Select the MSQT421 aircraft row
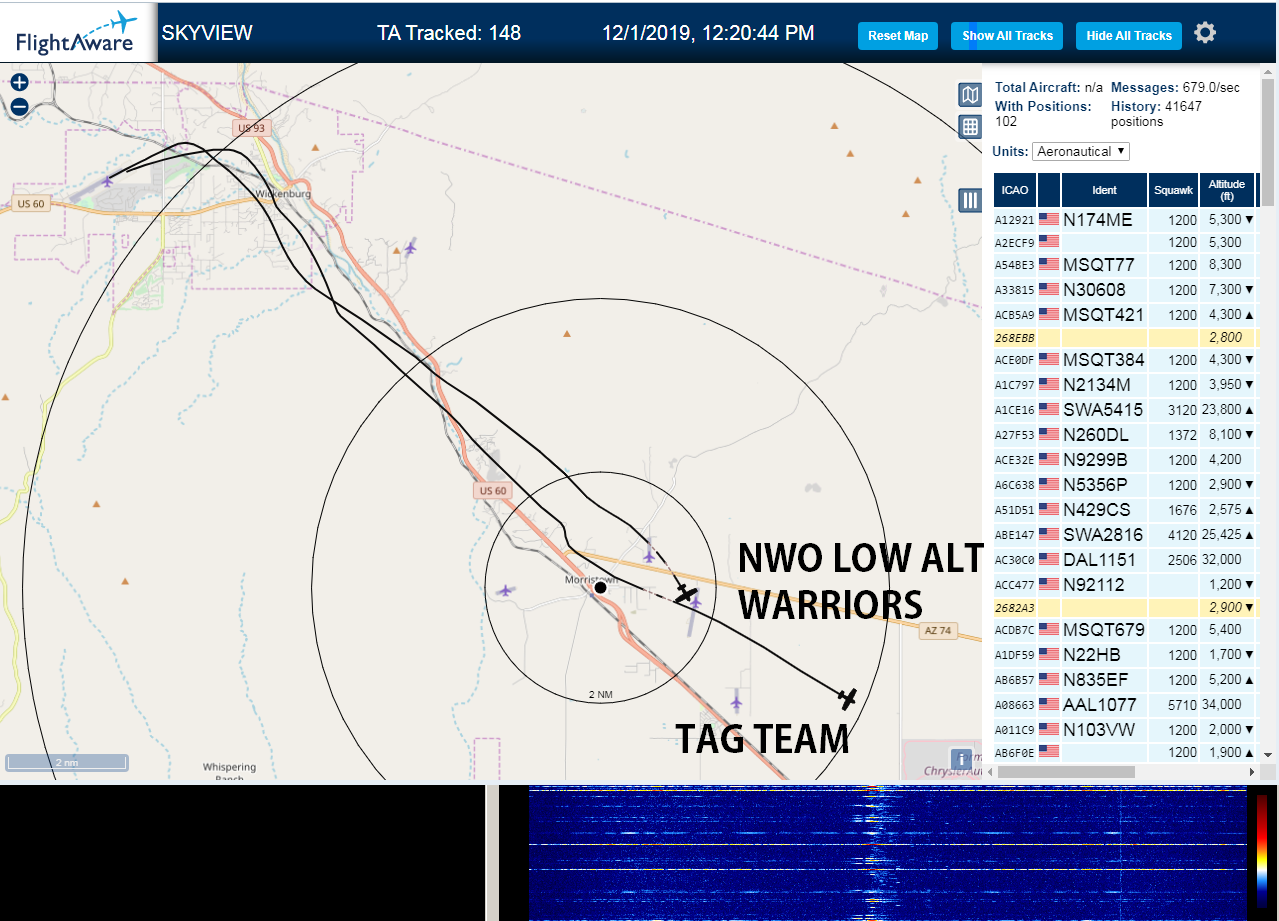This screenshot has height=921, width=1279. (1125, 314)
